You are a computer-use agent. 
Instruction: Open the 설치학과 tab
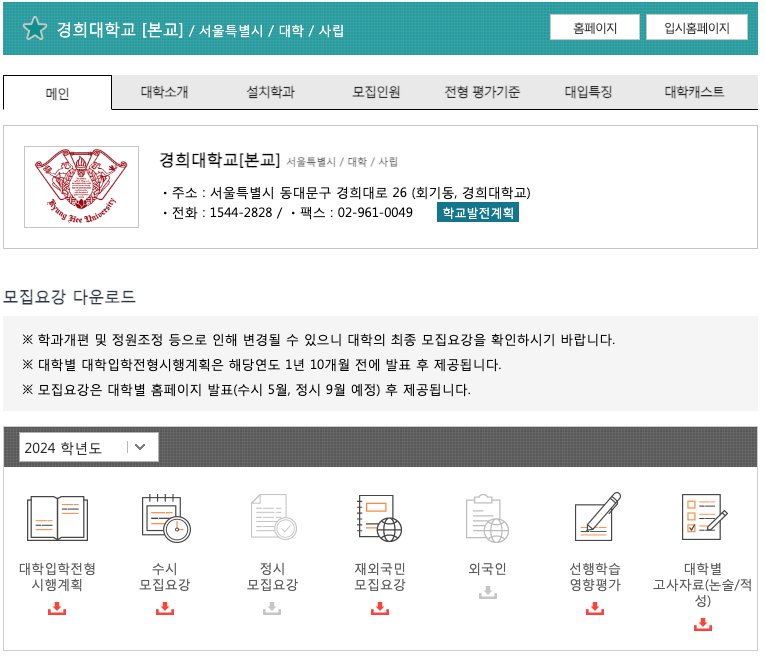tap(271, 92)
